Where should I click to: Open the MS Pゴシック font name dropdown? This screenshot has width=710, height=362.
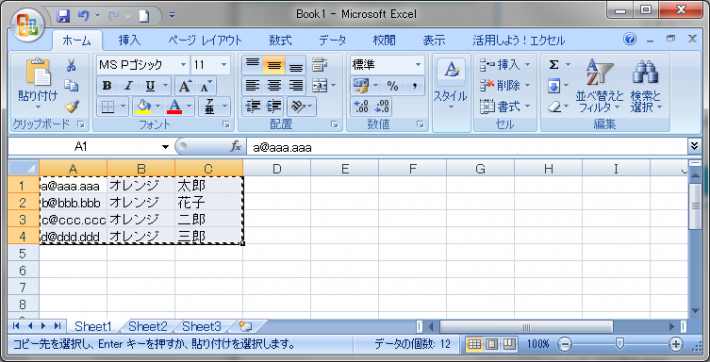(x=183, y=65)
